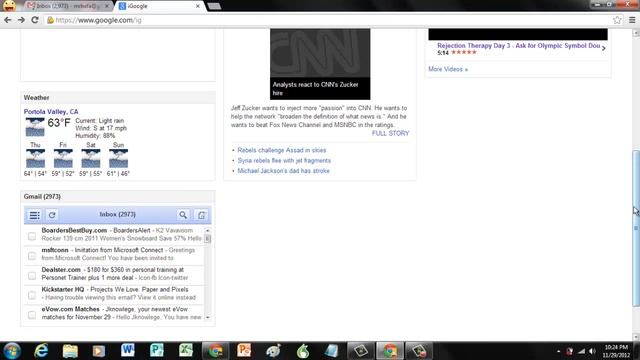The width and height of the screenshot is (640, 360).
Task: Click the next-video chevron beside Rejection Therapy
Action: (x=604, y=49)
